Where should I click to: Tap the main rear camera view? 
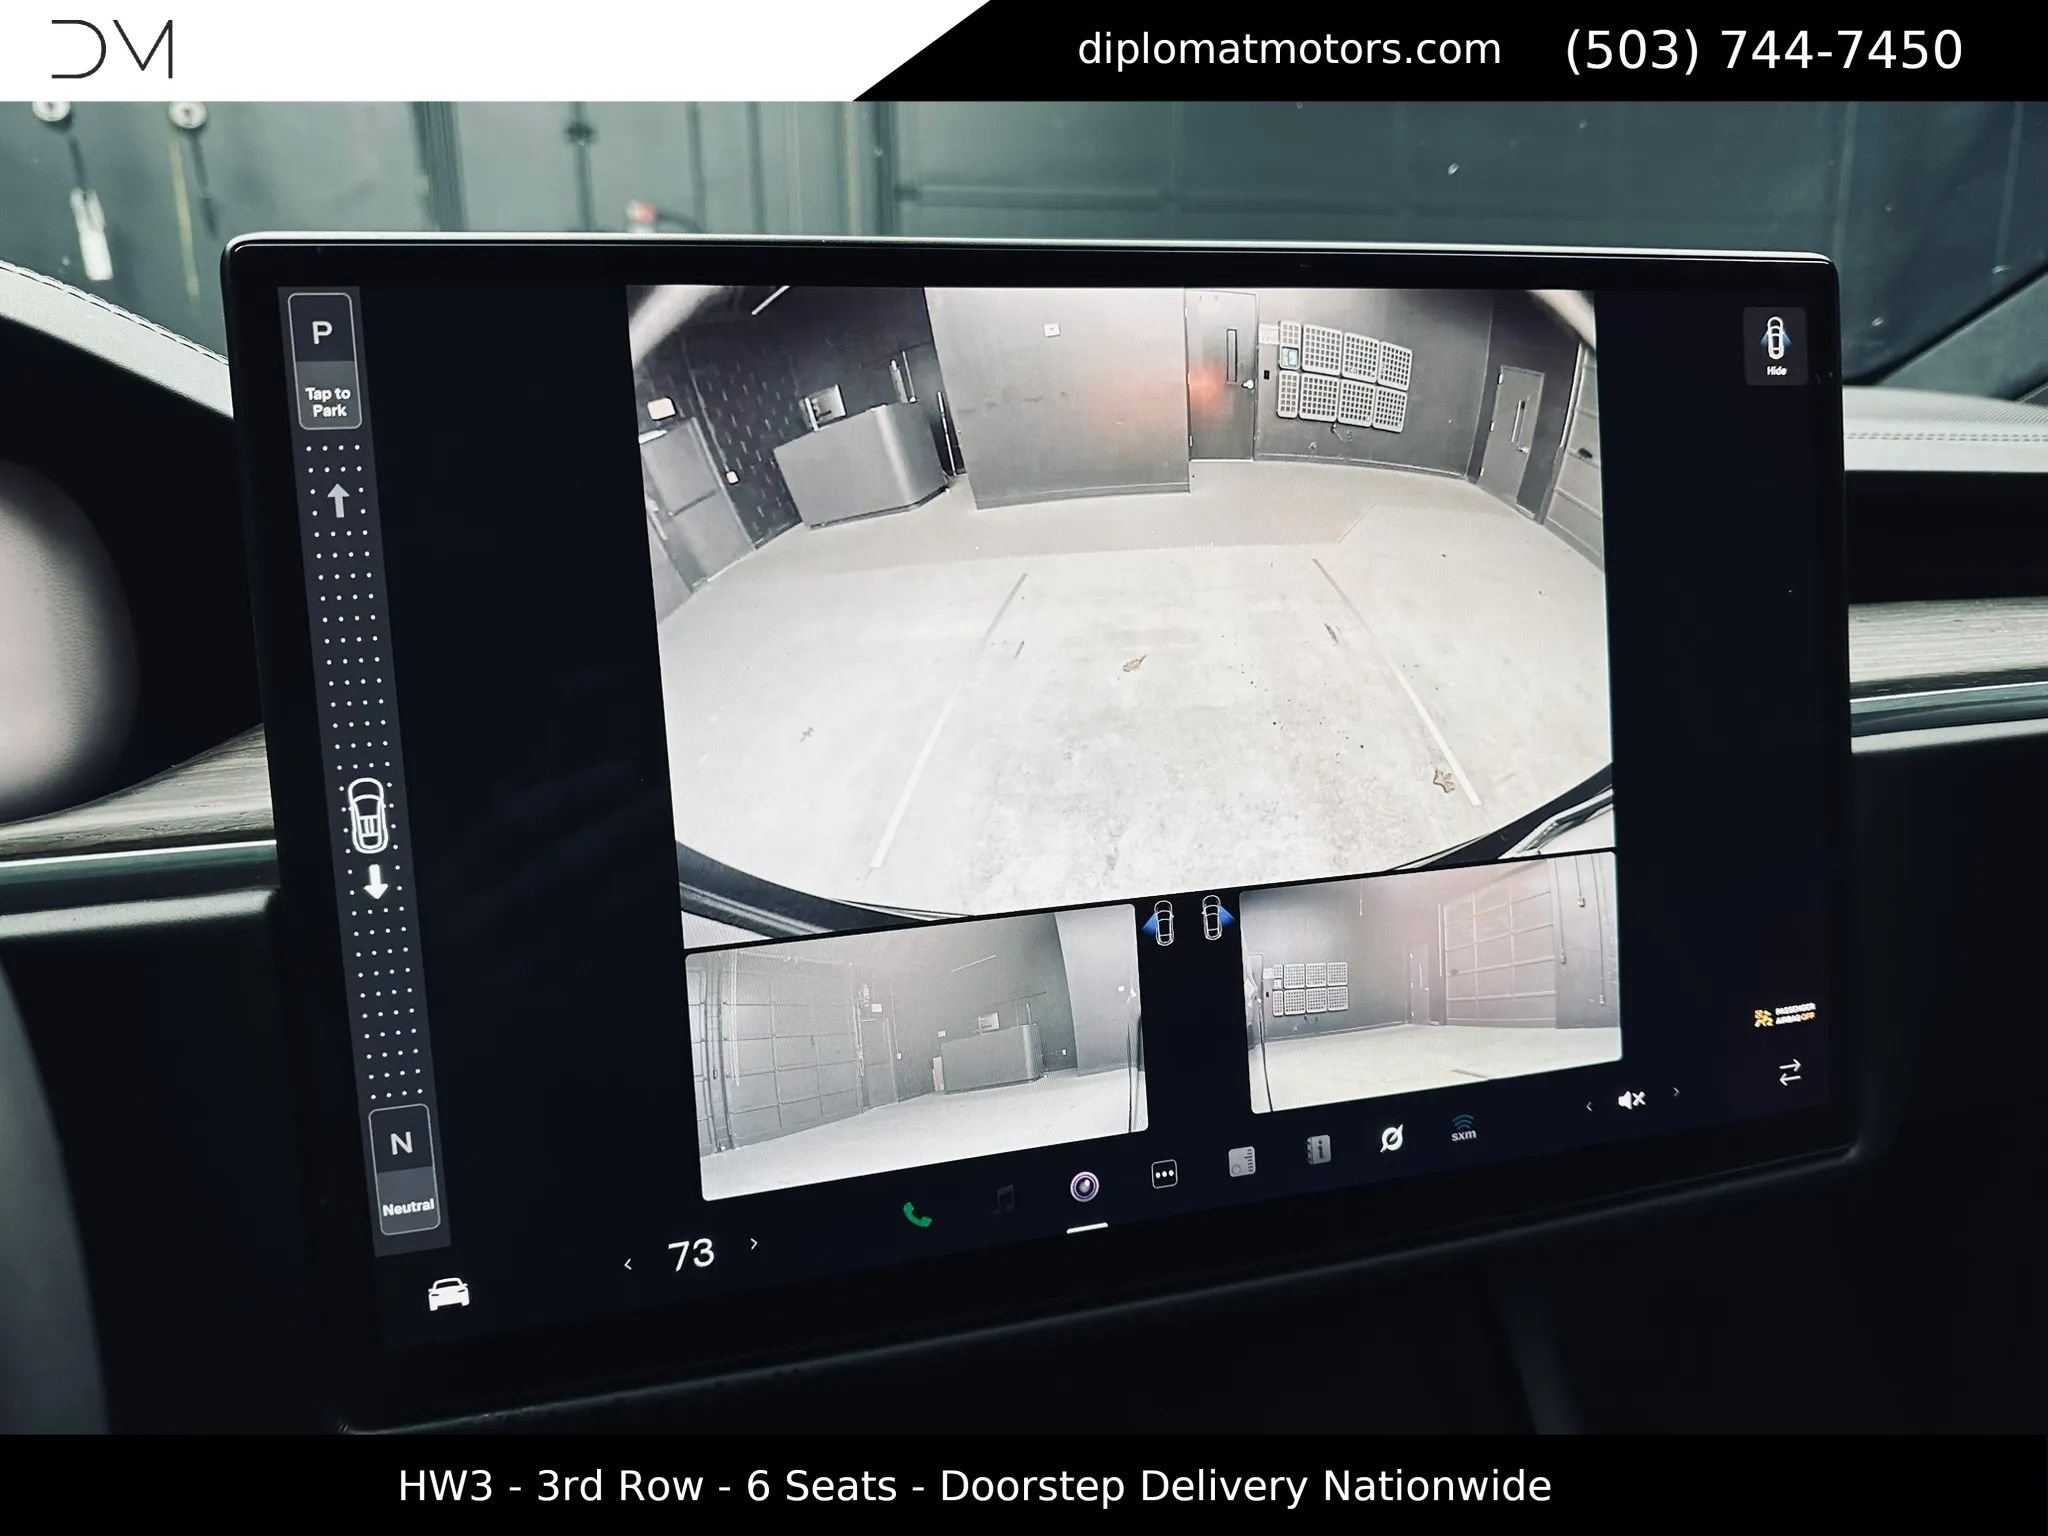(1120, 600)
